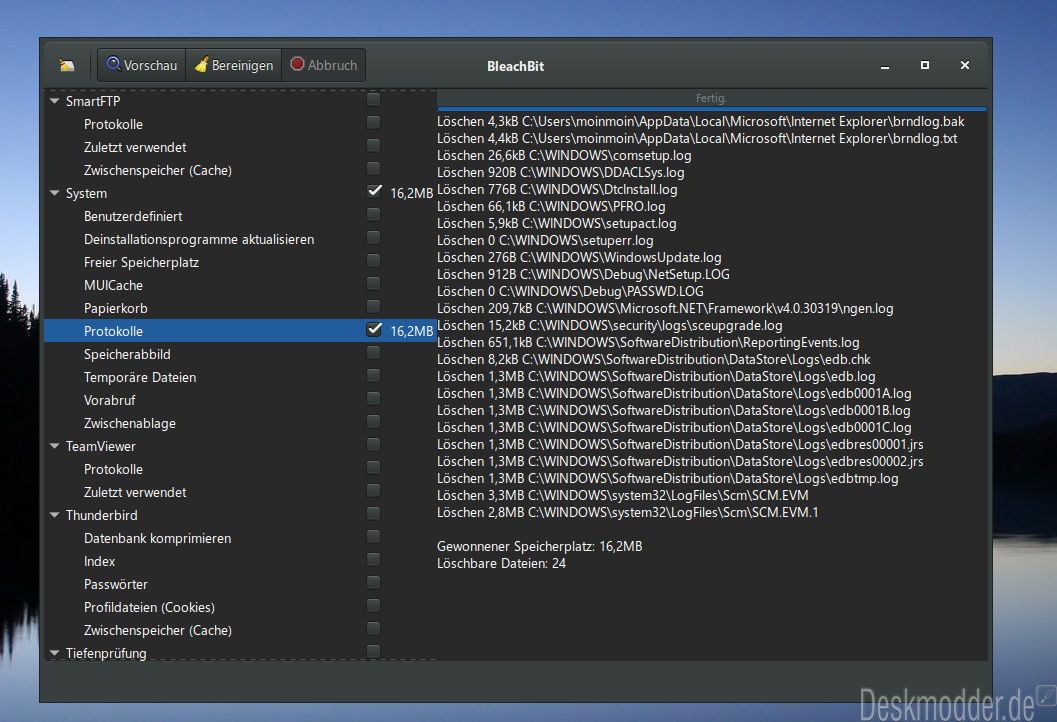Click the Gewonnener Speicherplatz summary line

[539, 547]
